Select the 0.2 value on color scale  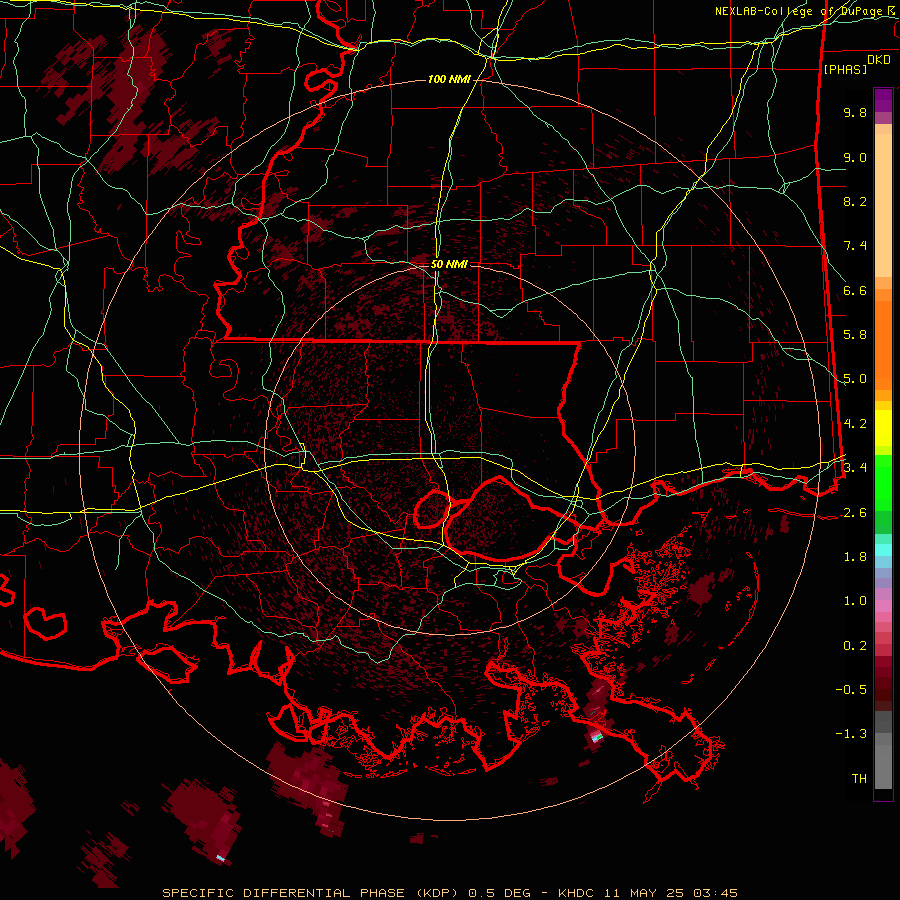pos(855,646)
